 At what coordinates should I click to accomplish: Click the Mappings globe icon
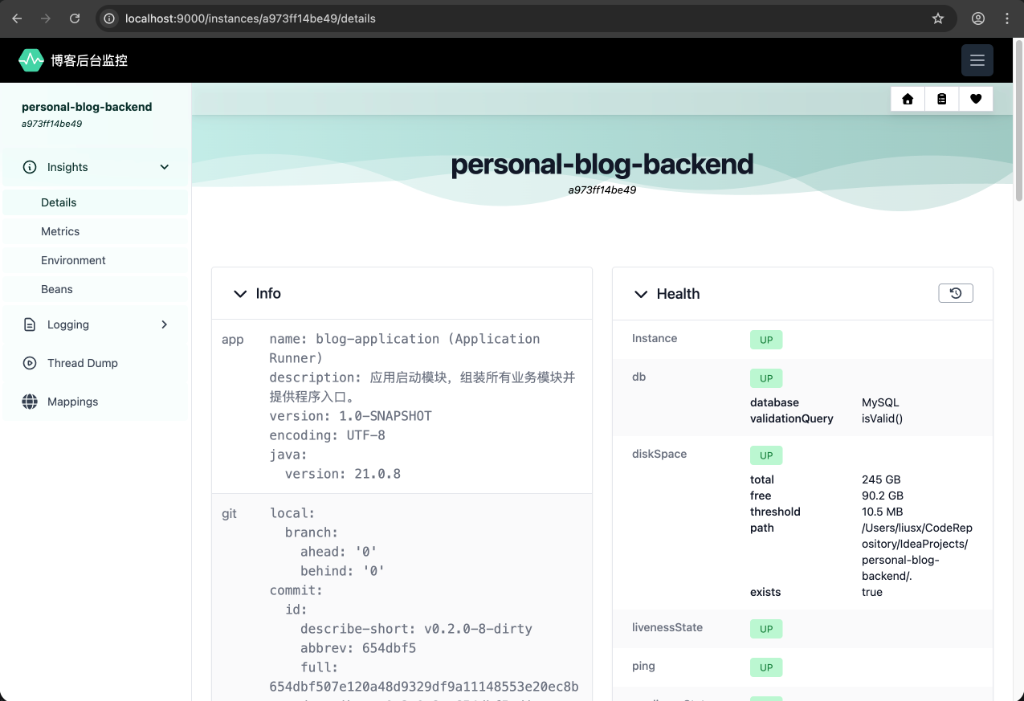coord(30,402)
